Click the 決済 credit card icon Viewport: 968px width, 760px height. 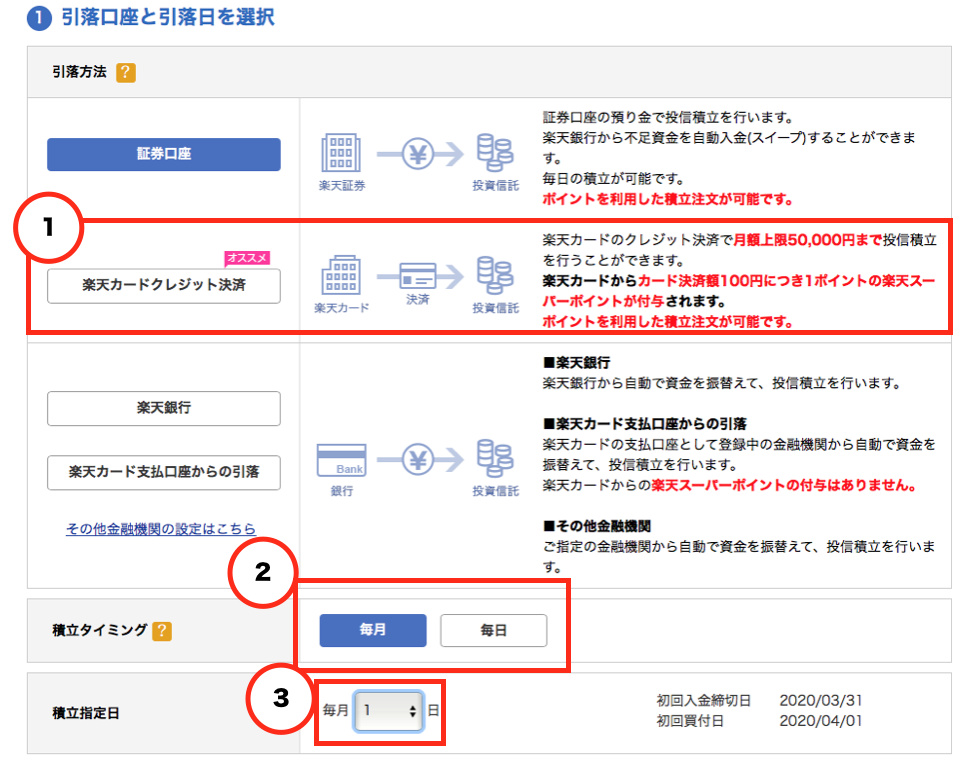click(x=418, y=274)
